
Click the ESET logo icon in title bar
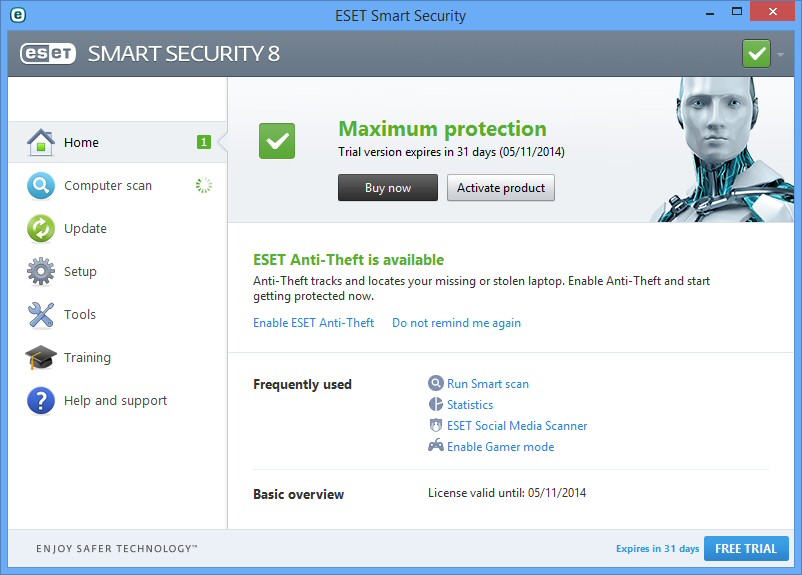tap(17, 15)
